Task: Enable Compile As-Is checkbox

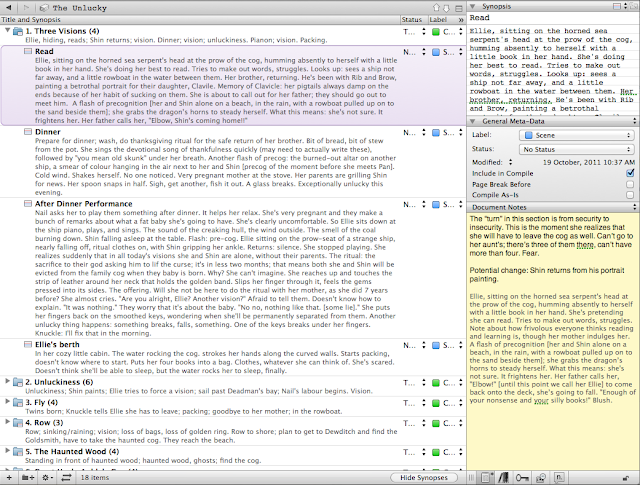Action: (x=630, y=195)
